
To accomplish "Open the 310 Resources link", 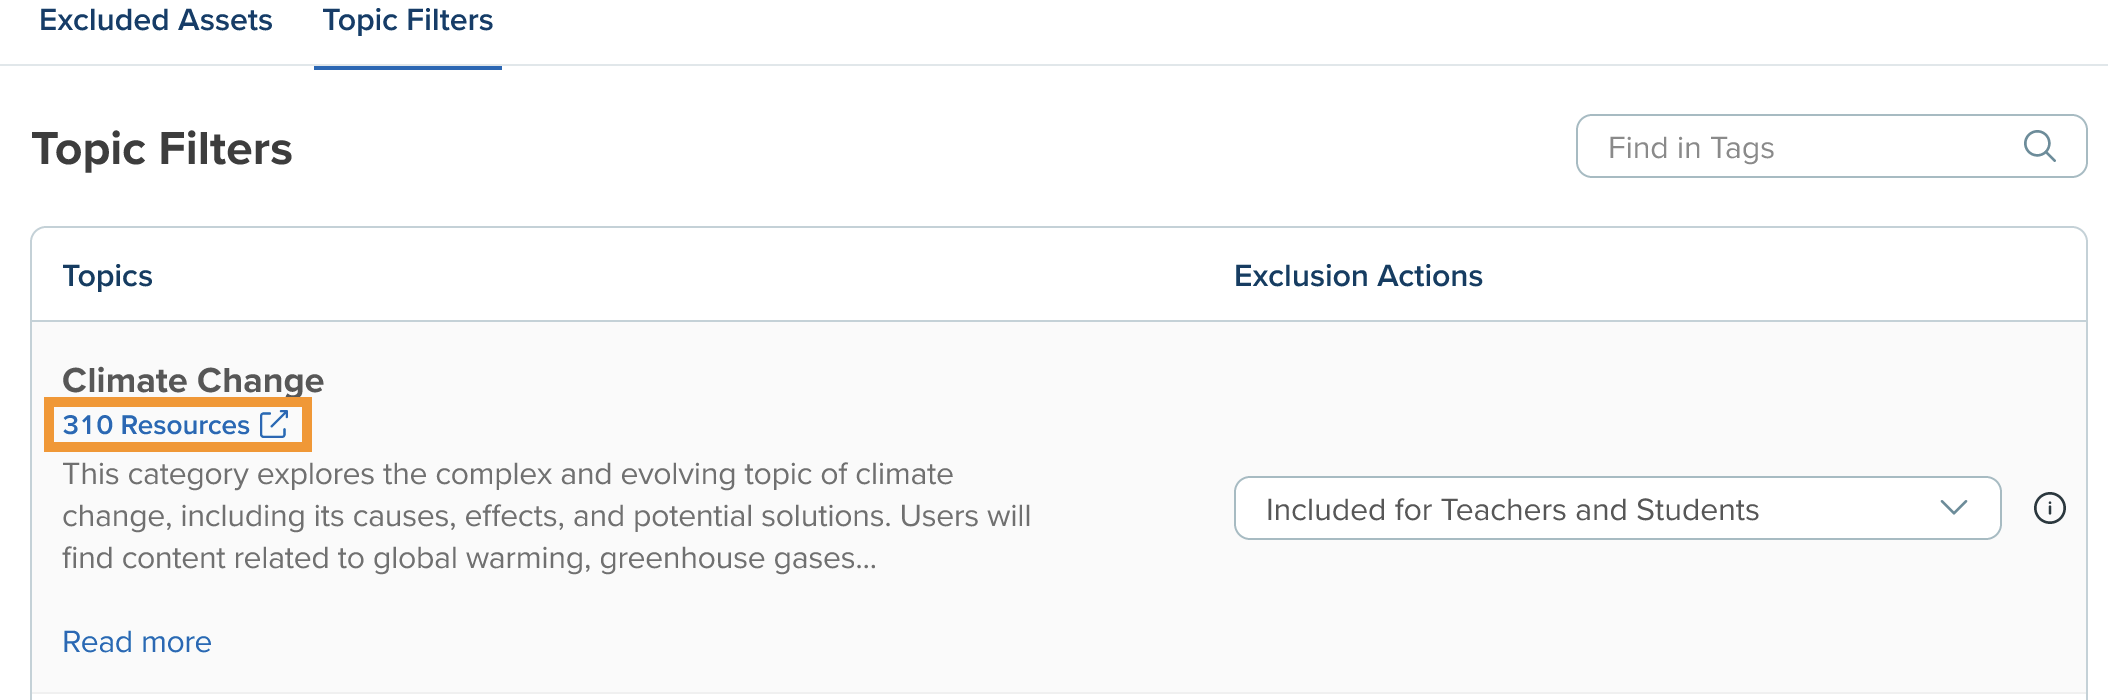I will pyautogui.click(x=156, y=425).
